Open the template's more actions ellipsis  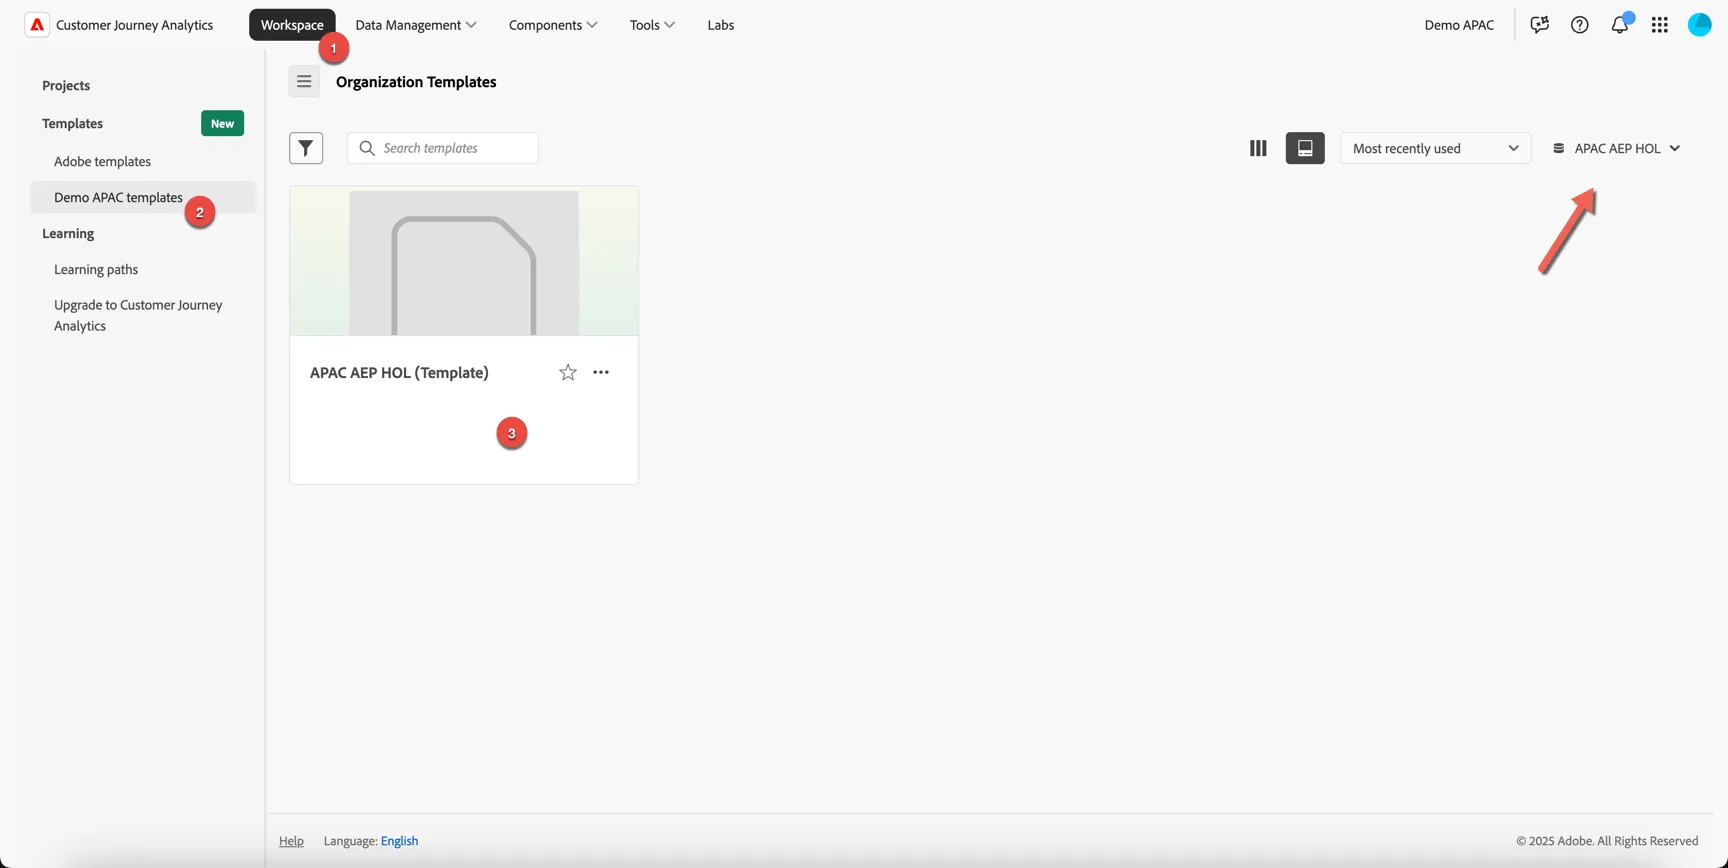(601, 372)
